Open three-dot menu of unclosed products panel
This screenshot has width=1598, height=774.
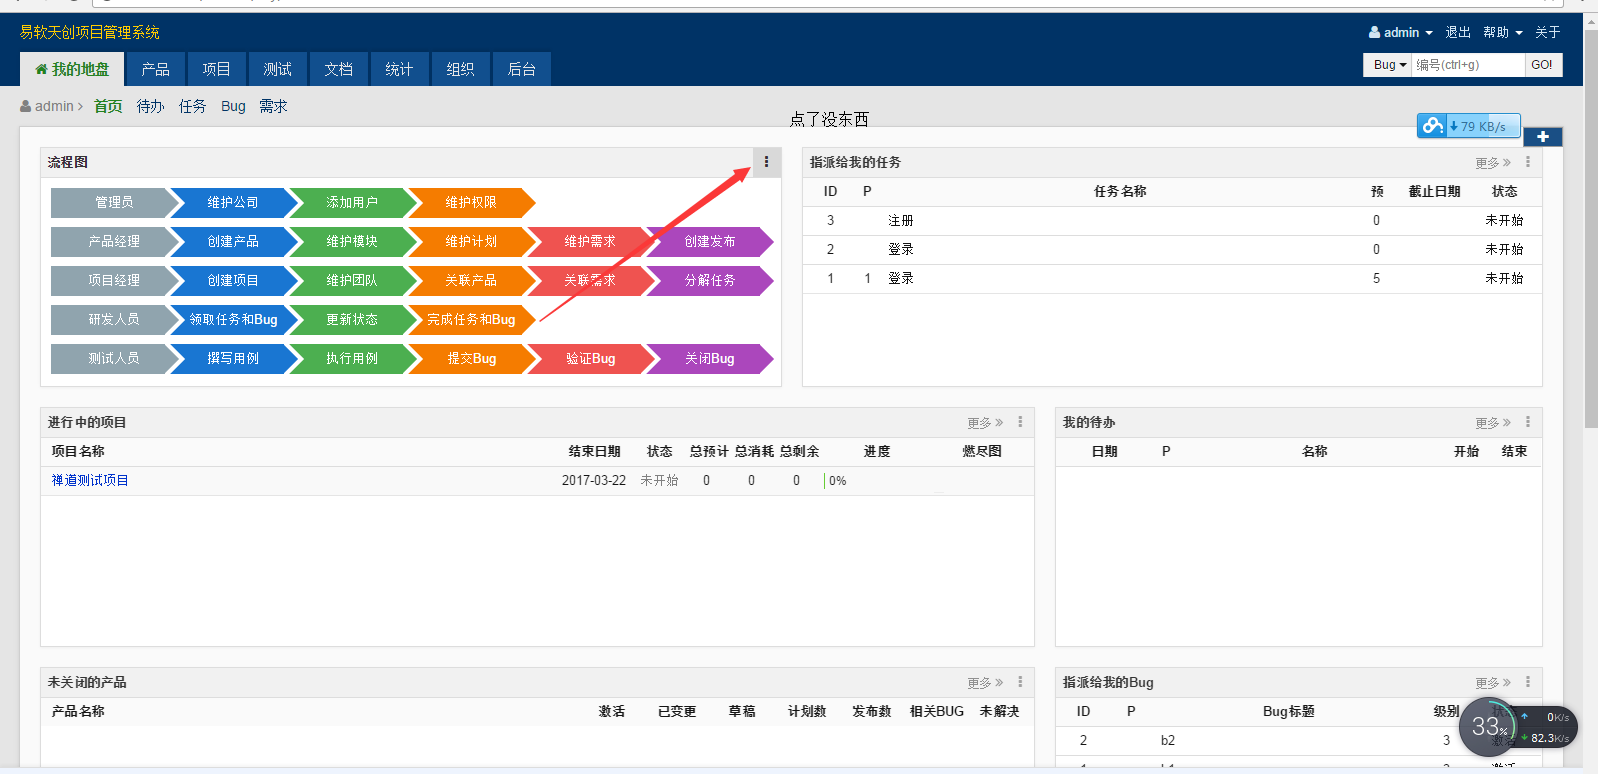1019,682
